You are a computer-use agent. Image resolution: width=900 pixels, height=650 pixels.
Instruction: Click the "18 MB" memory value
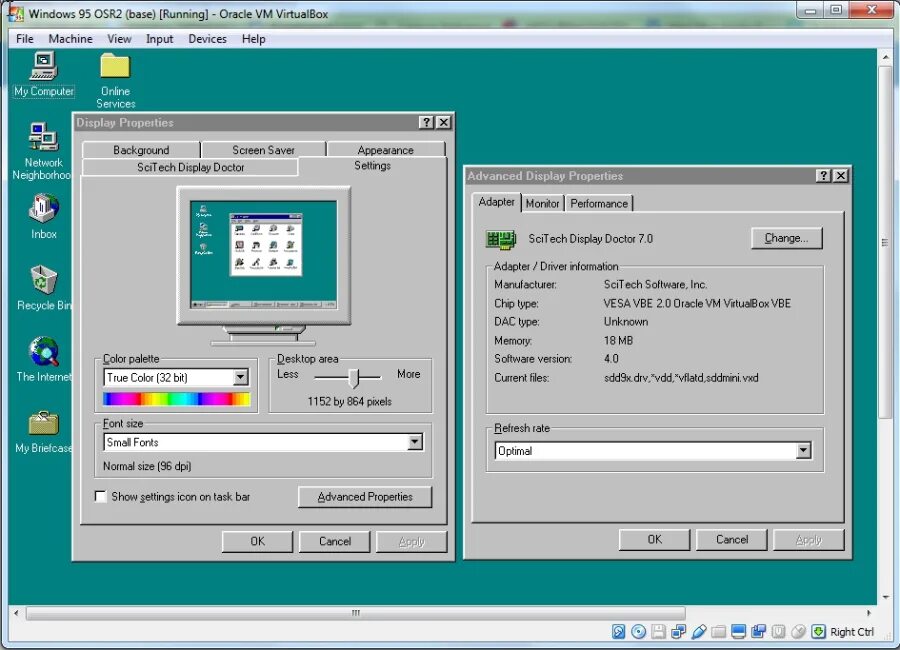tap(618, 341)
